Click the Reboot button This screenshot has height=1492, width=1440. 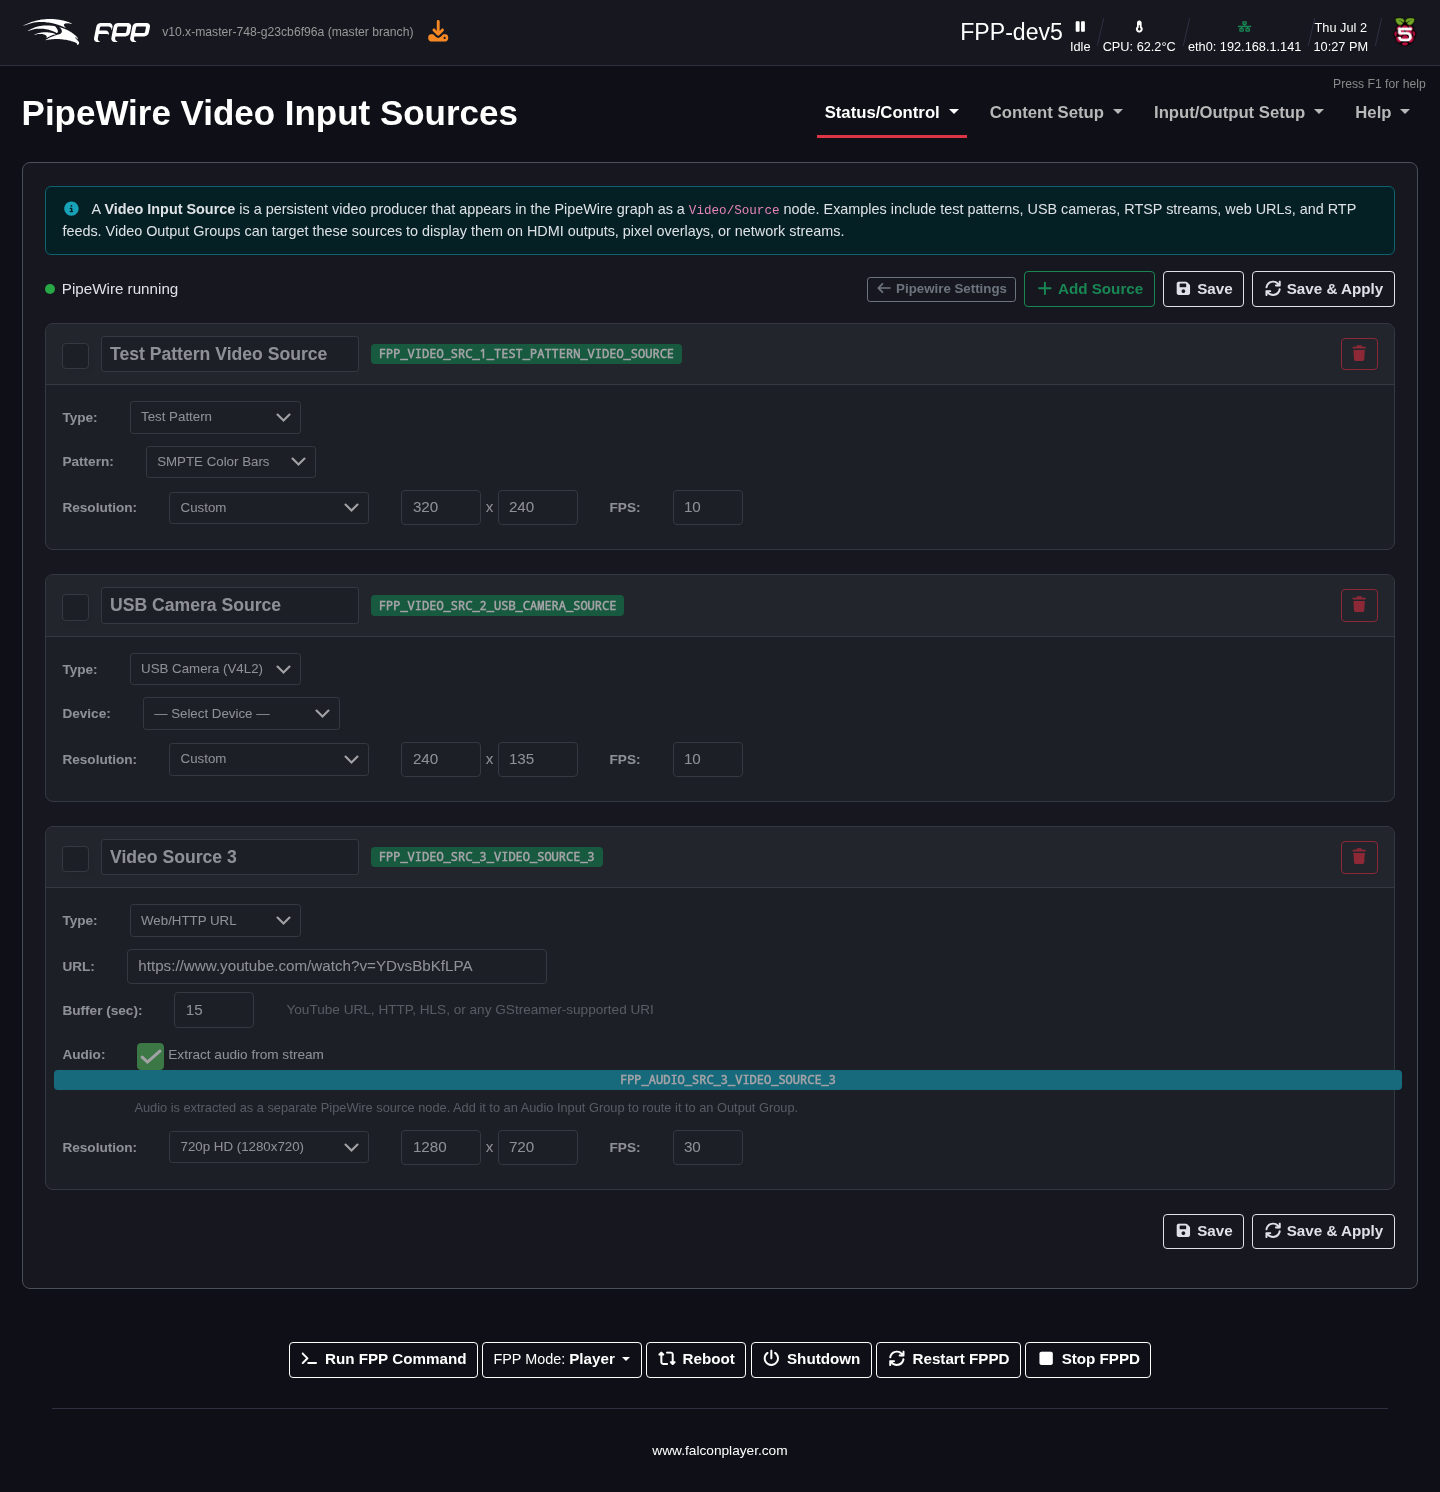[696, 1359]
